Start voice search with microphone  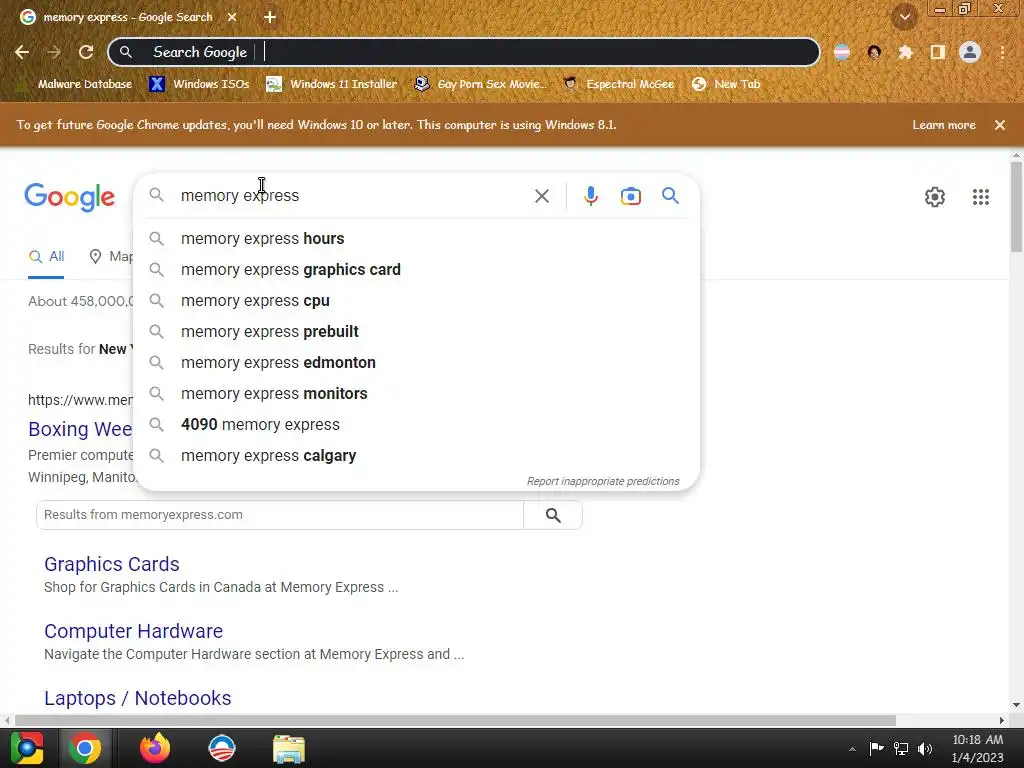coord(590,196)
